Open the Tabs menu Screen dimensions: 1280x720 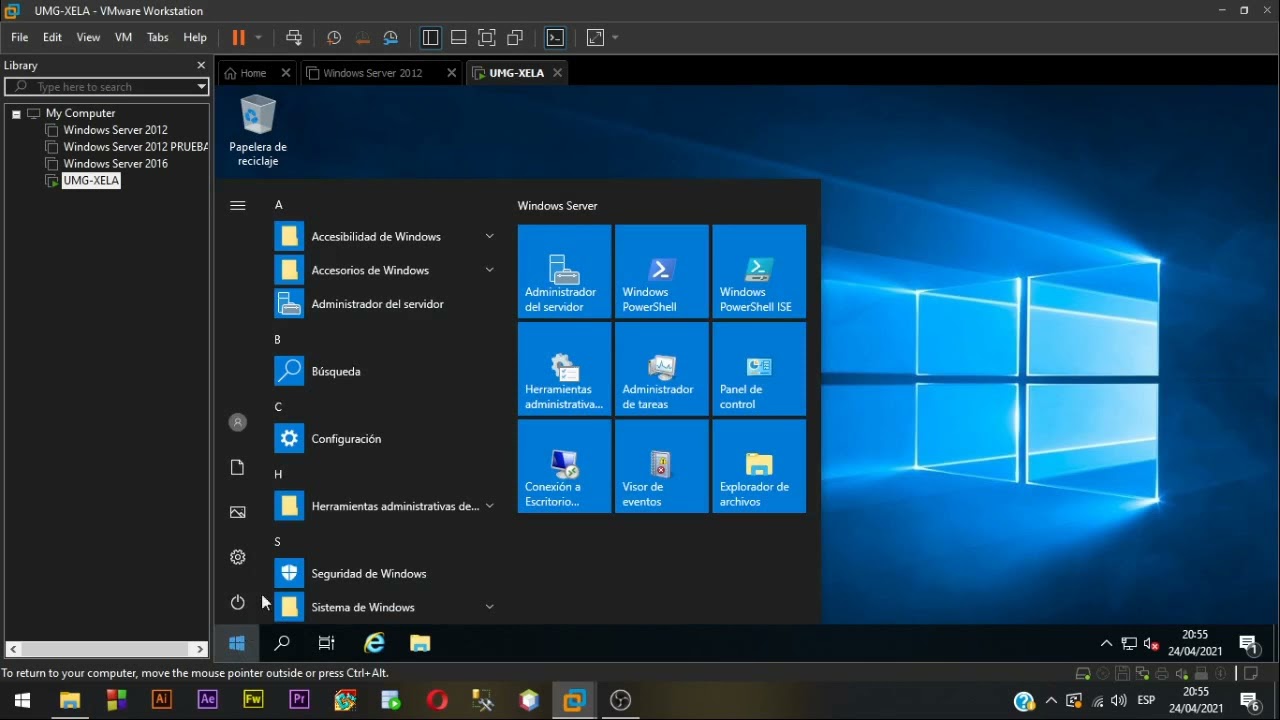click(158, 37)
